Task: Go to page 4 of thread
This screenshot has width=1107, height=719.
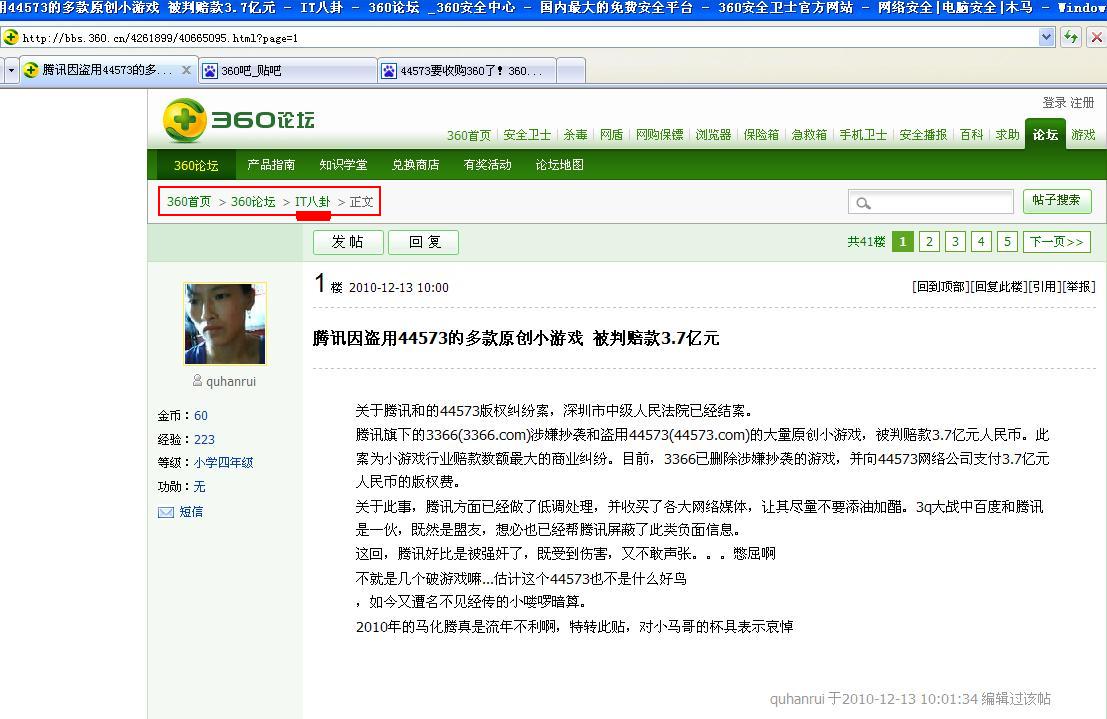Action: point(981,242)
